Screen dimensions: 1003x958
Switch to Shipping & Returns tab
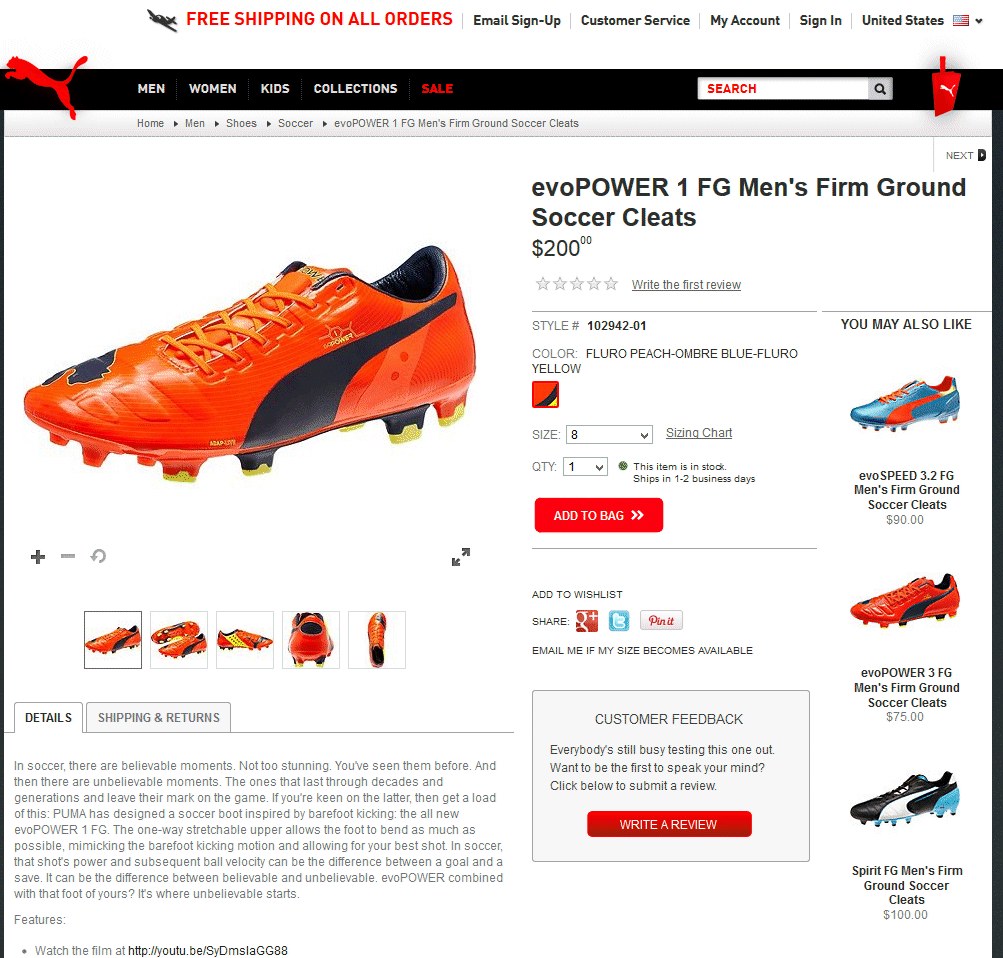(x=159, y=718)
